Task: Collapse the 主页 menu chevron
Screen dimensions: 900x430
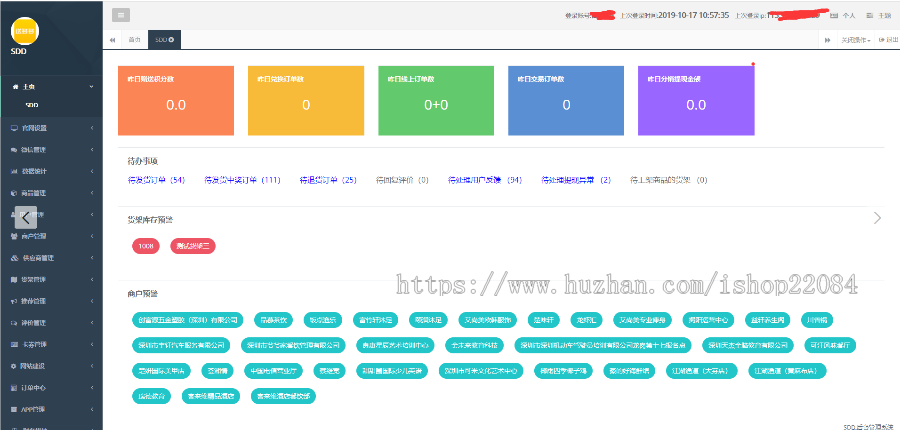Action: pyautogui.click(x=92, y=87)
